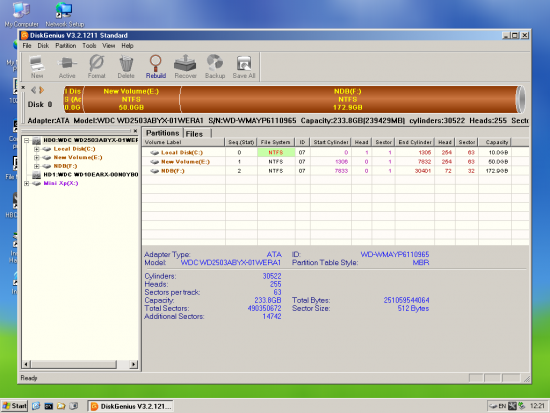Sort by File System column header
550x413 pixels.
tap(276, 142)
